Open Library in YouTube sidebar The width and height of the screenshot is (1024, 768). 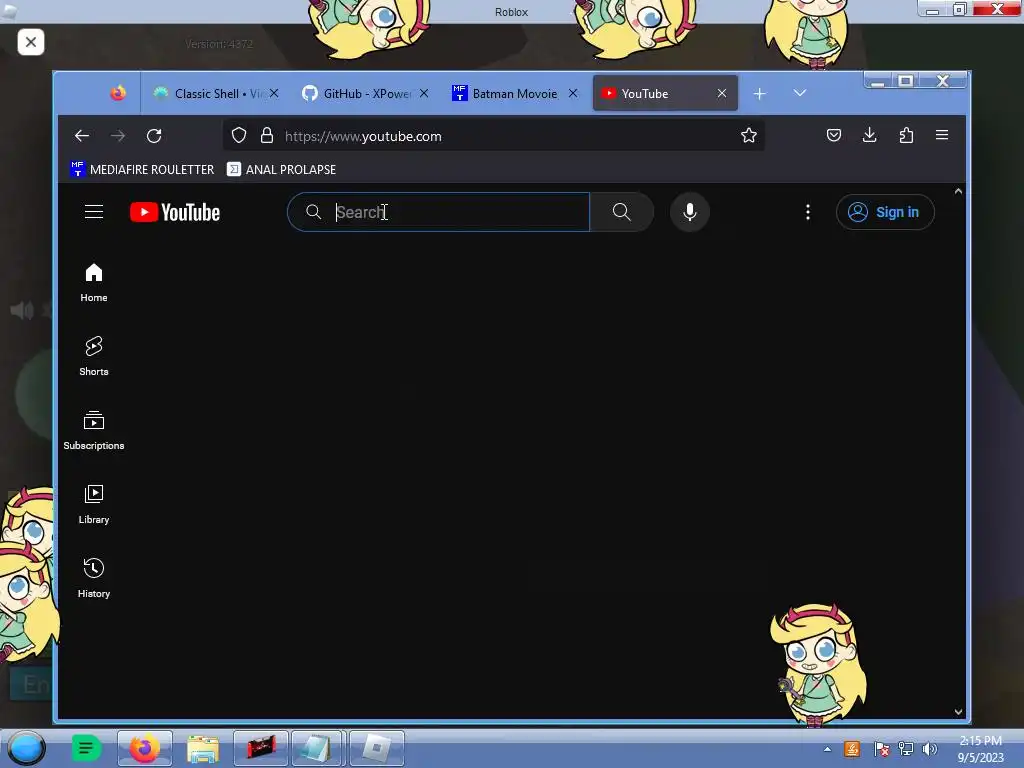(x=94, y=504)
